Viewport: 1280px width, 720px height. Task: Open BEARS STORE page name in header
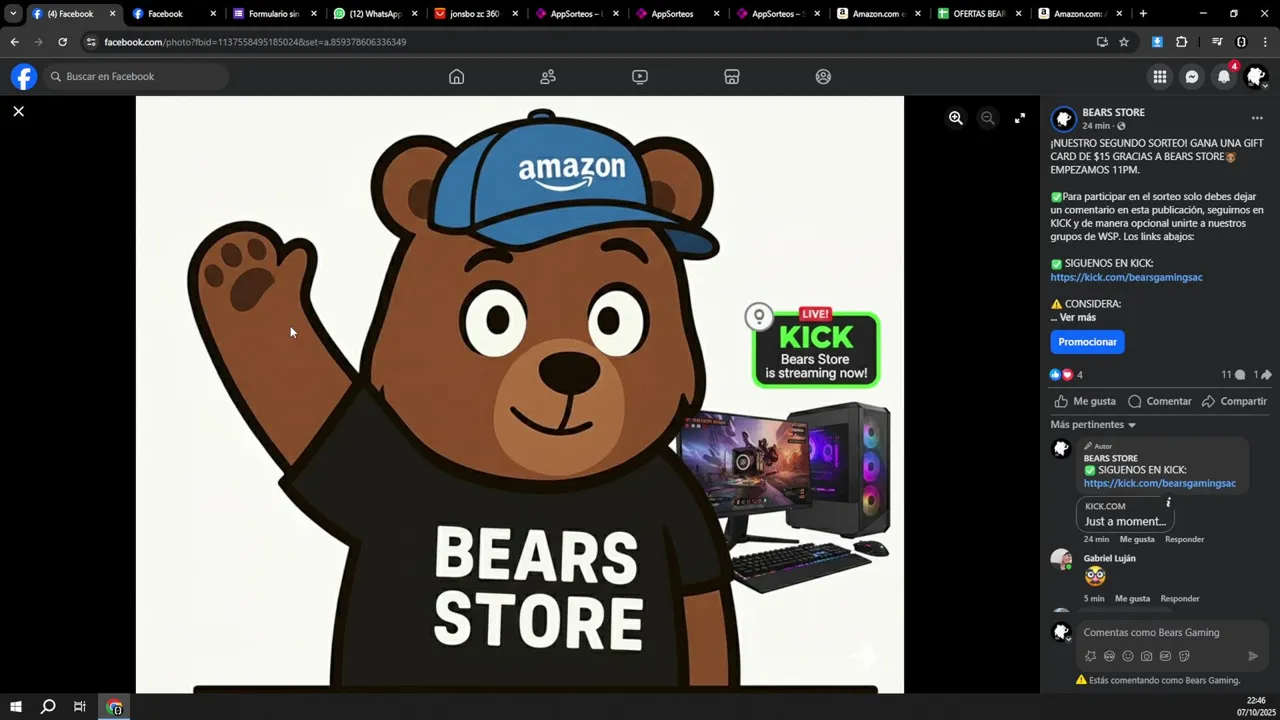(1113, 112)
